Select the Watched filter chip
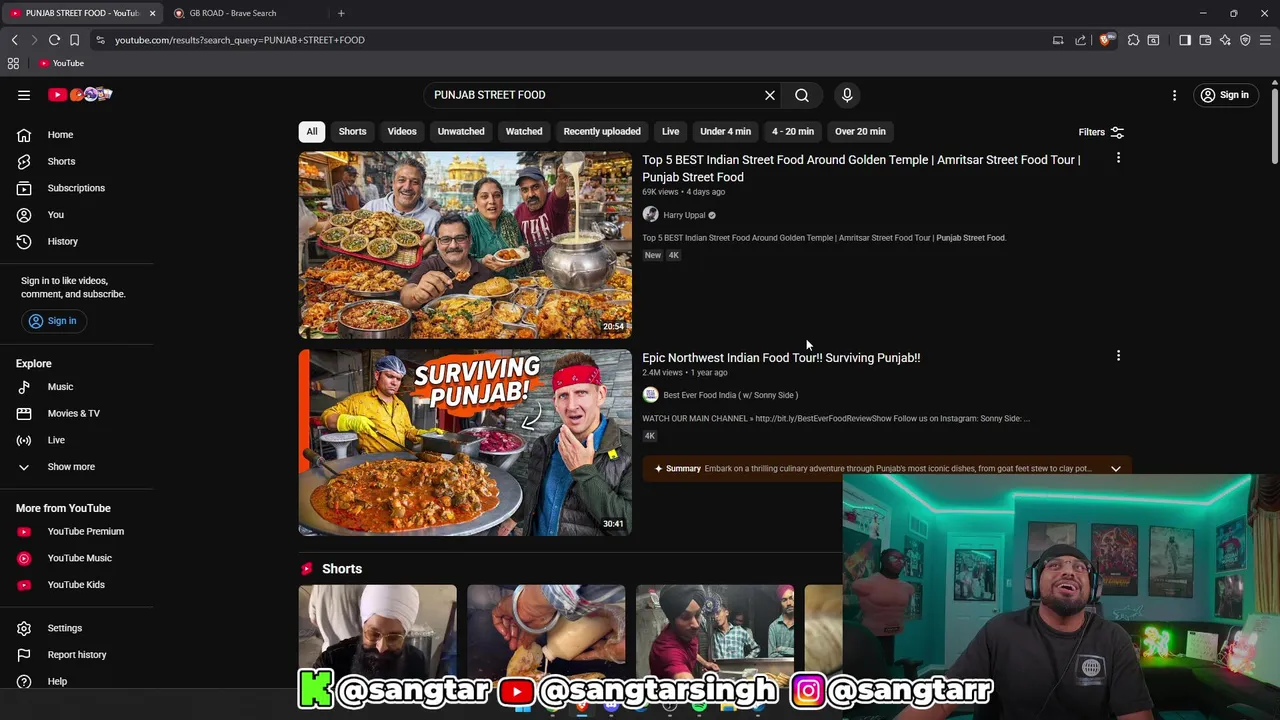Viewport: 1280px width, 720px height. coord(524,132)
